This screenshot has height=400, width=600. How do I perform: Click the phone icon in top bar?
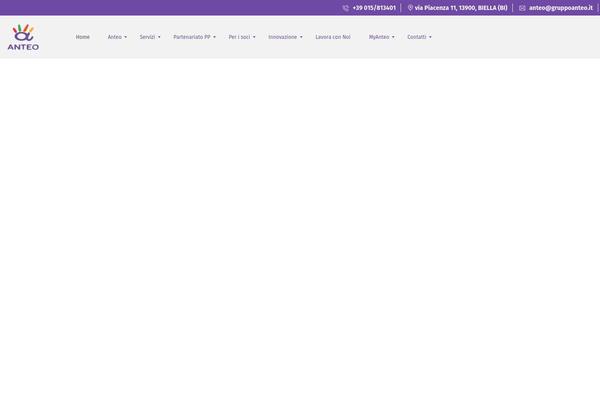click(346, 8)
